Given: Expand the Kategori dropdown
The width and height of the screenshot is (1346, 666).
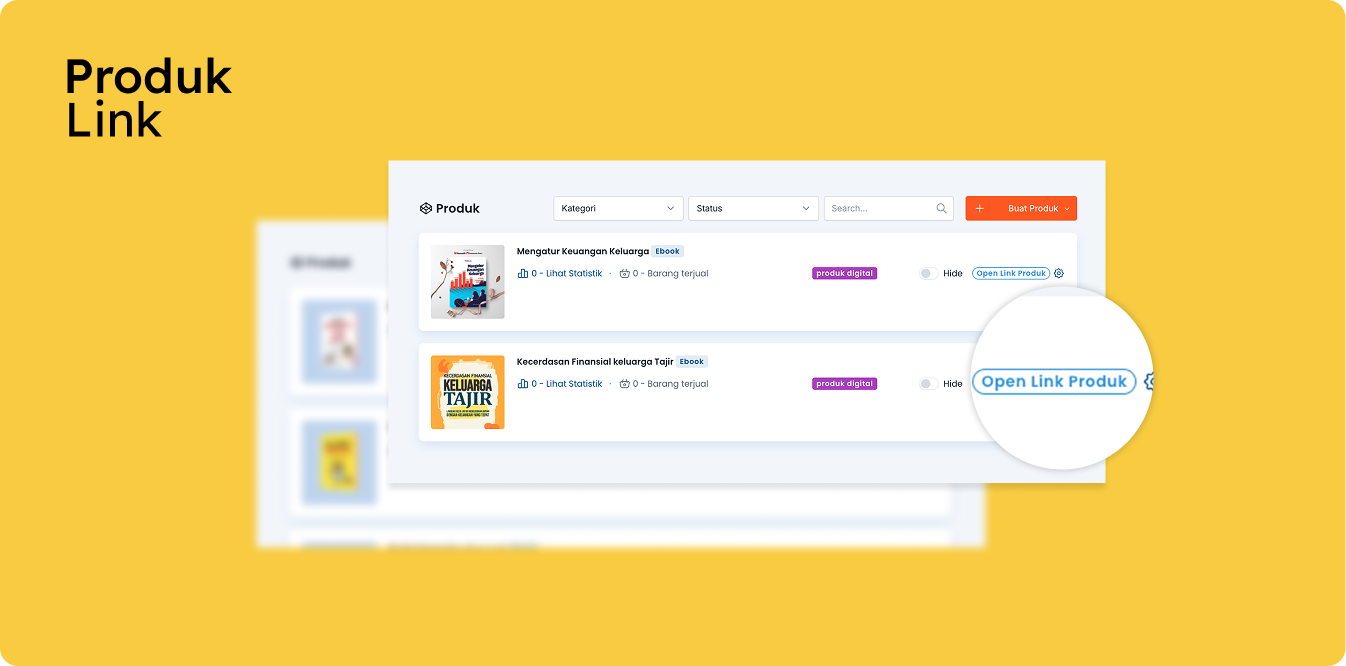Looking at the screenshot, I should coord(618,208).
